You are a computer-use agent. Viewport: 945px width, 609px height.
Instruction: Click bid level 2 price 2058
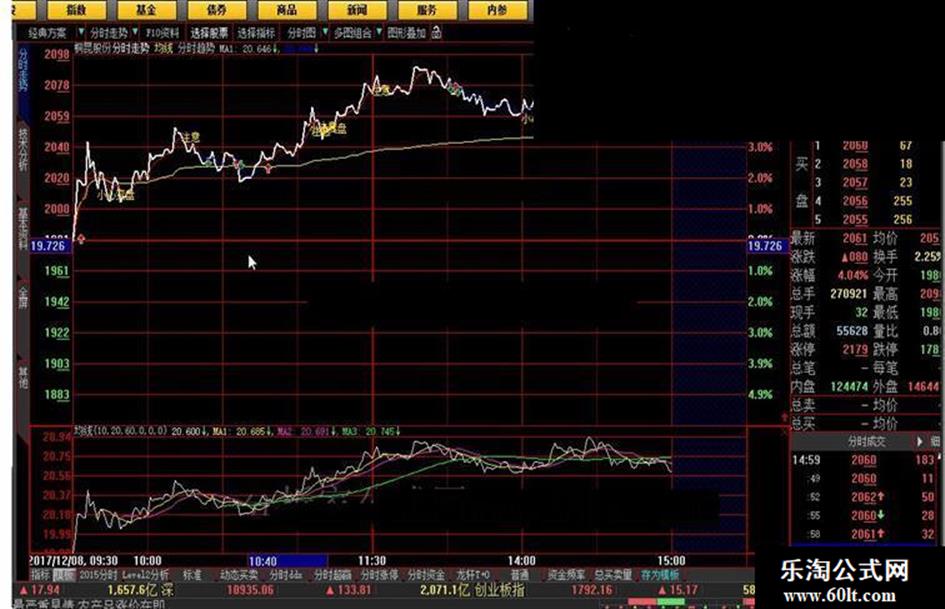coord(855,163)
